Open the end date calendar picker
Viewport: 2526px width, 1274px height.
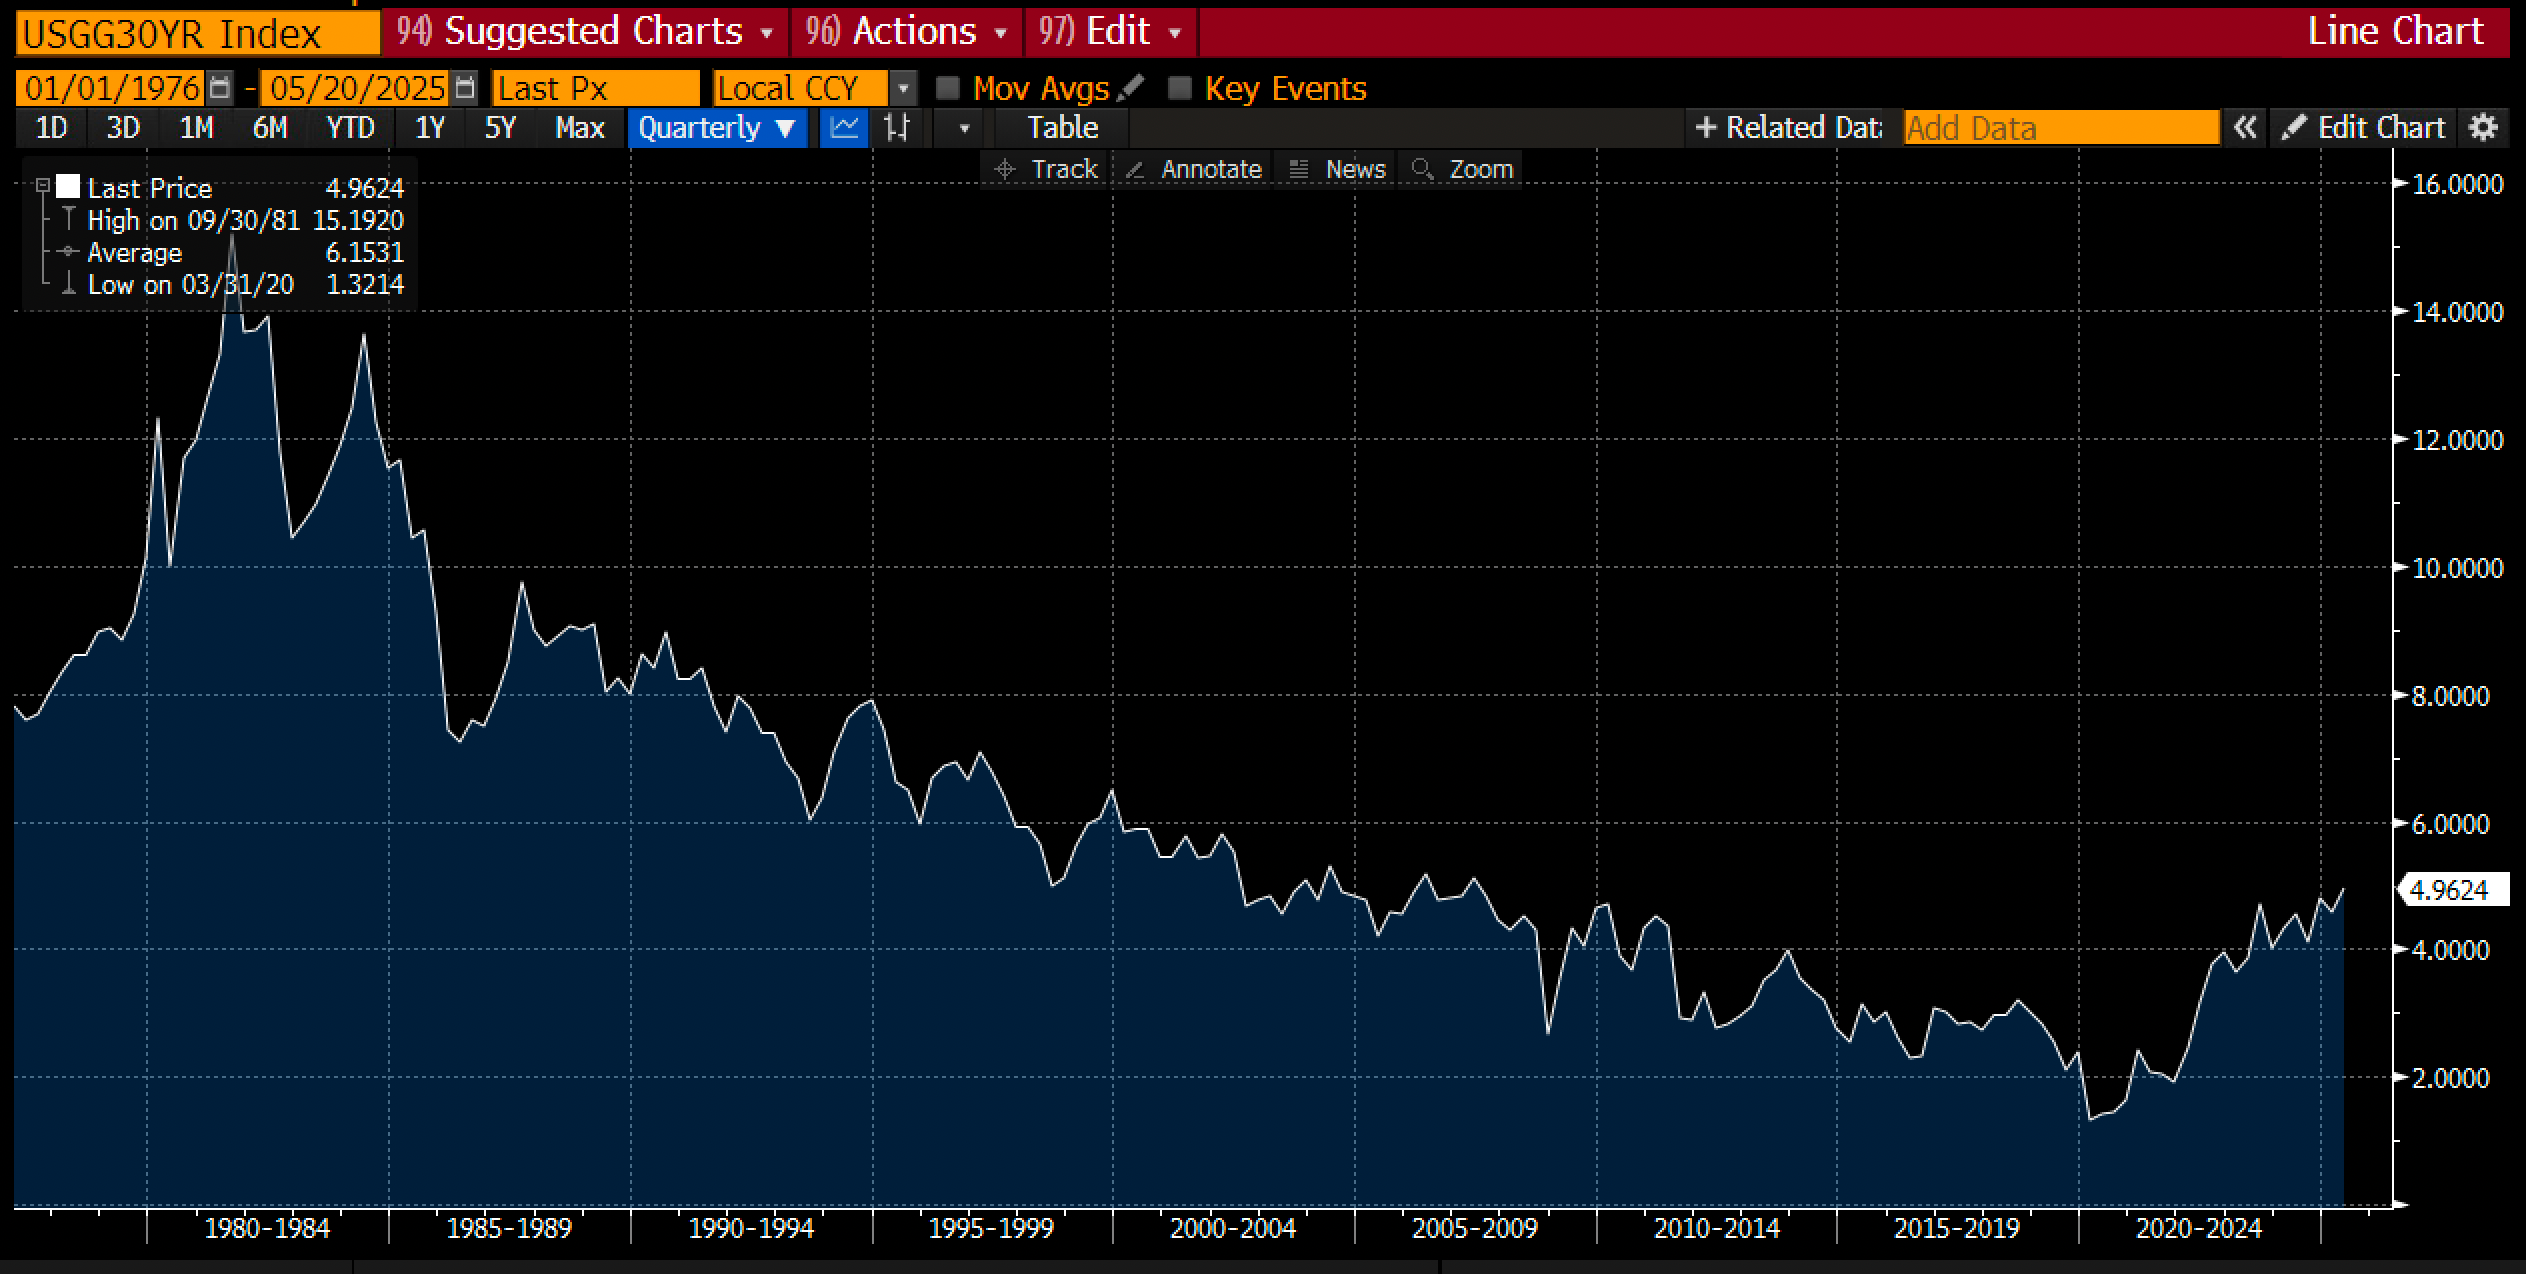point(464,88)
